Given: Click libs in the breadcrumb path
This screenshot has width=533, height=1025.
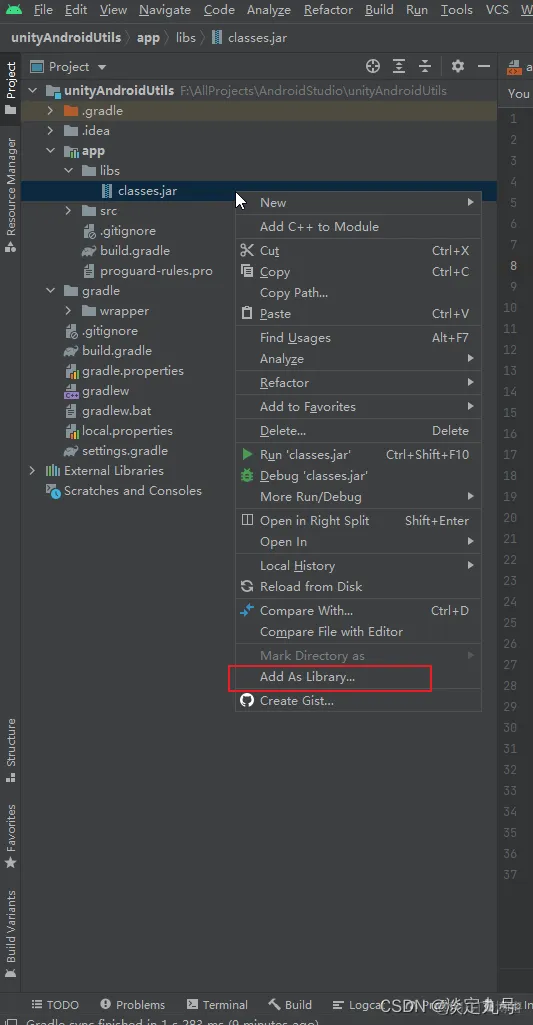Looking at the screenshot, I should tap(186, 37).
